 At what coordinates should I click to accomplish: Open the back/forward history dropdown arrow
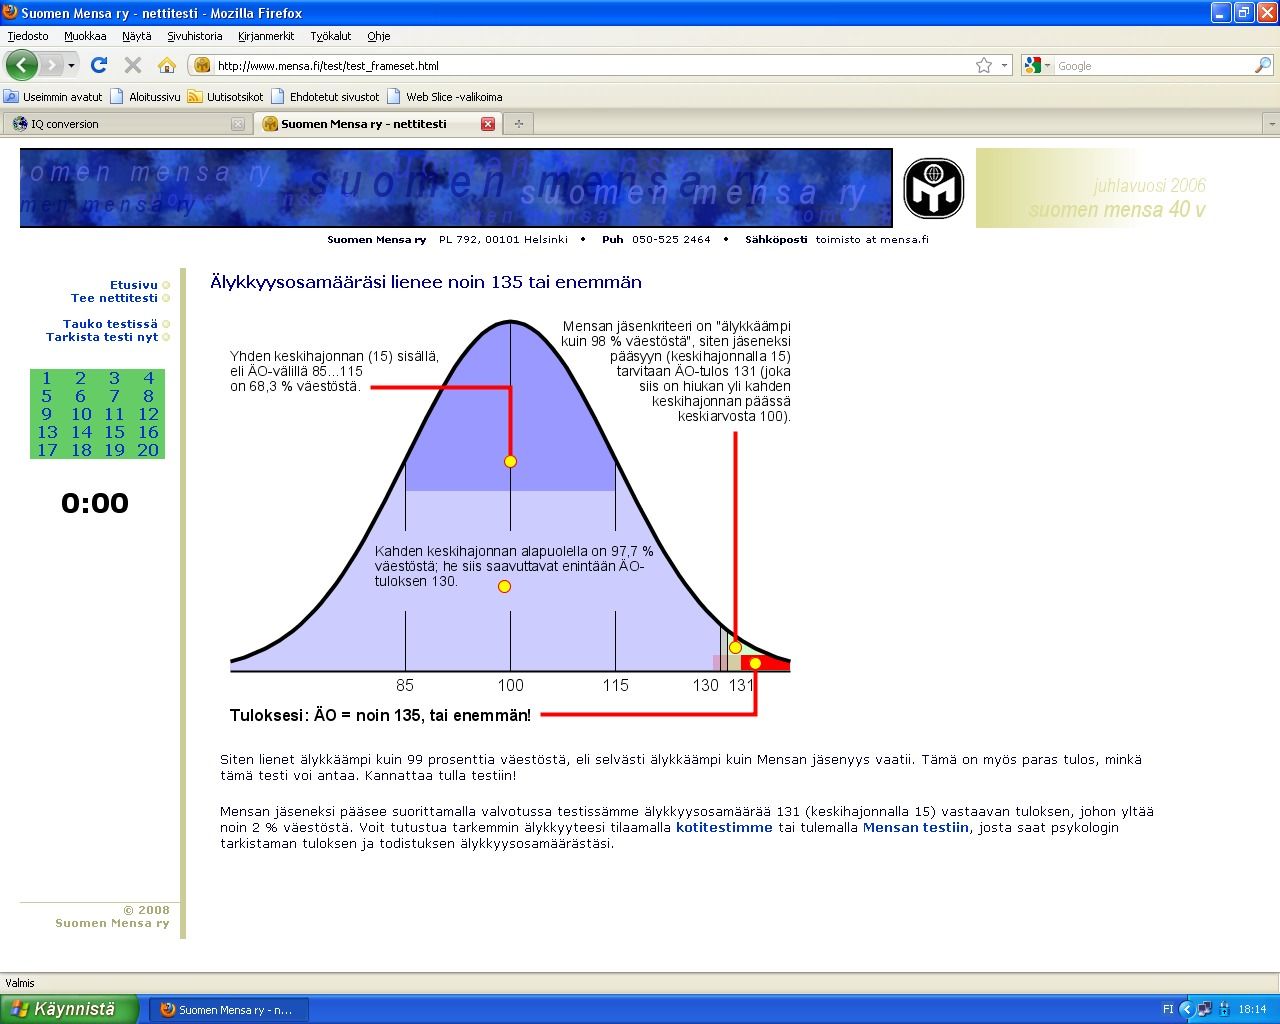point(71,65)
